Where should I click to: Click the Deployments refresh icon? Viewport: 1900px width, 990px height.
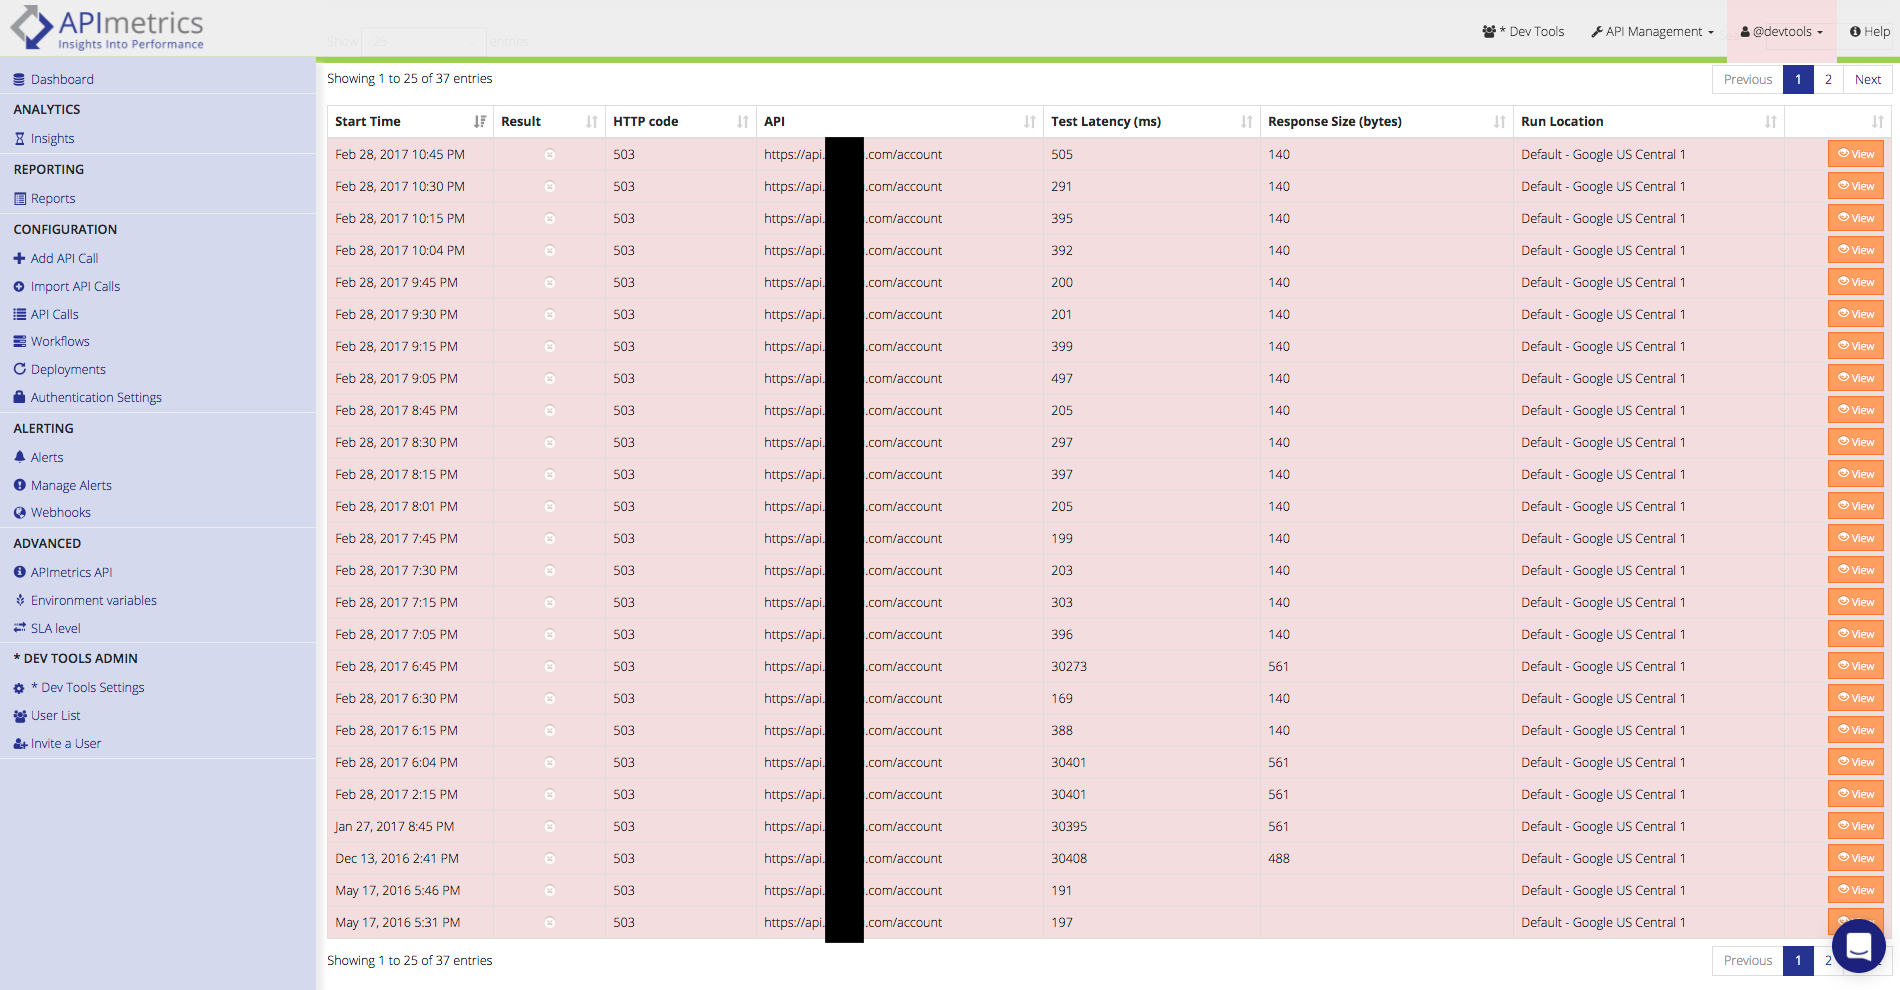(x=19, y=369)
